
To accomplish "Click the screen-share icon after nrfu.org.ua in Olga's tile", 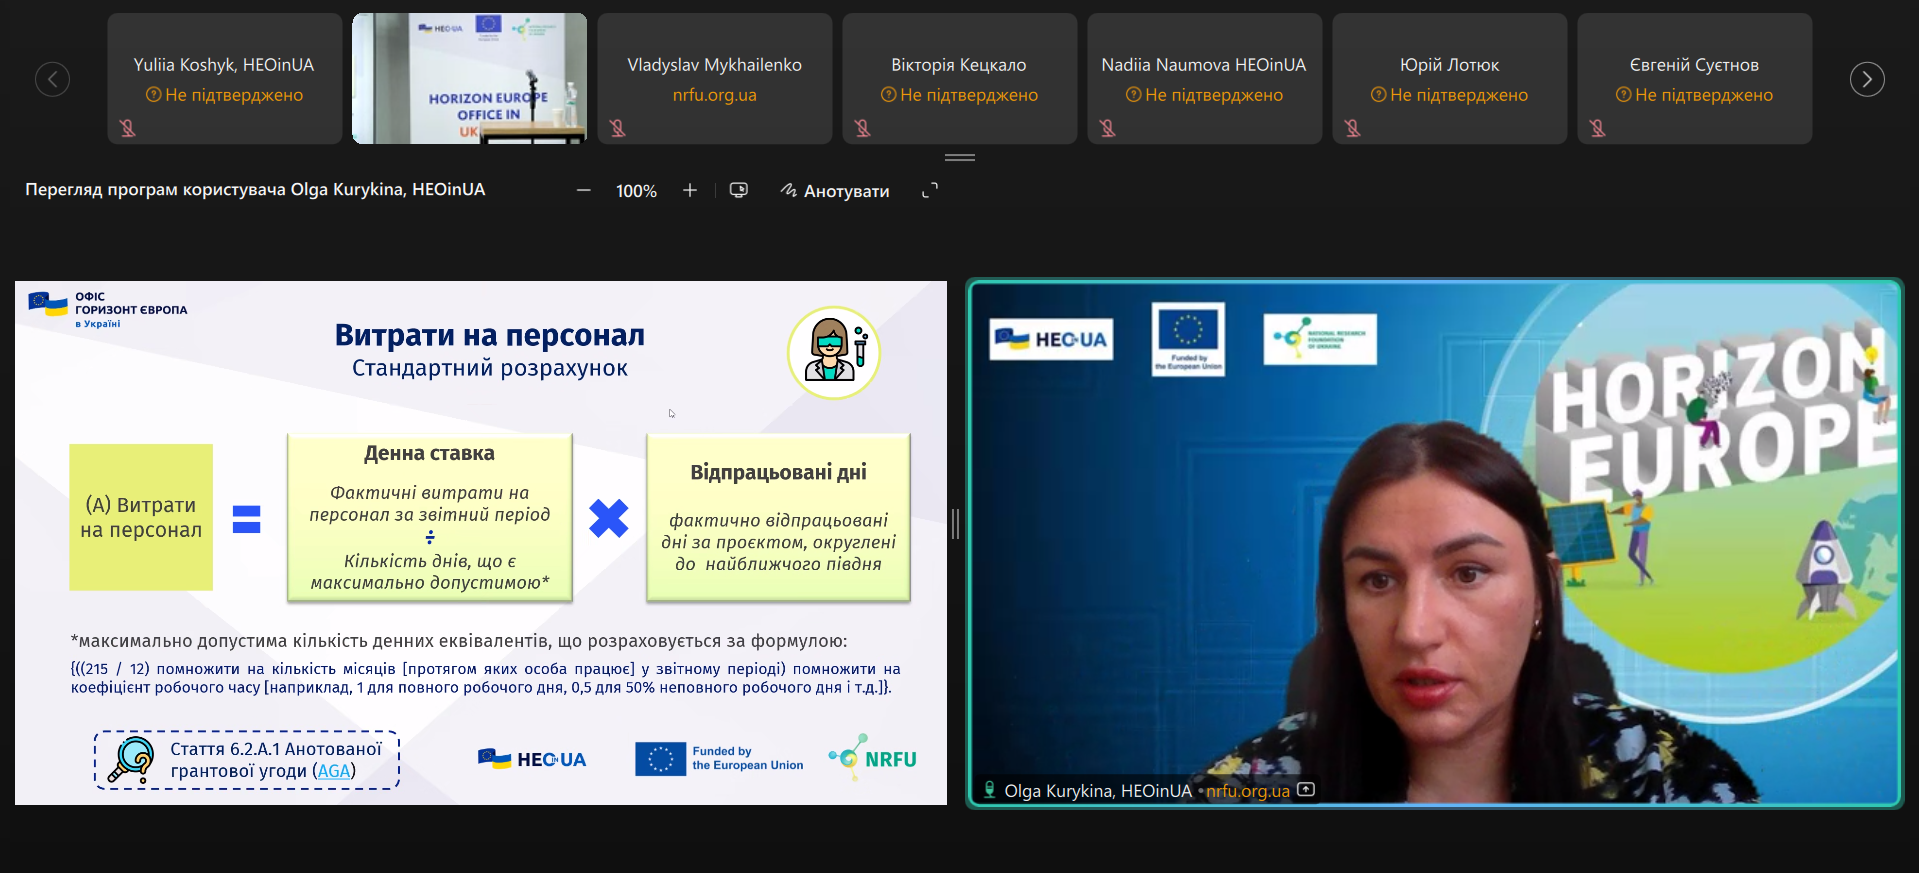I will 1306,790.
